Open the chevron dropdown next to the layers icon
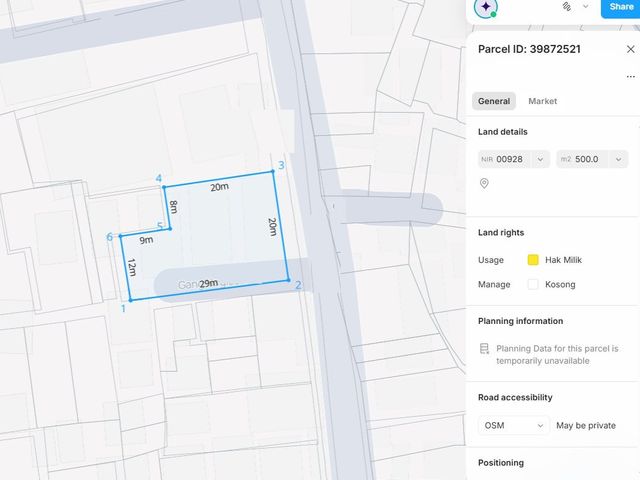This screenshot has width=640, height=480. 586,7
